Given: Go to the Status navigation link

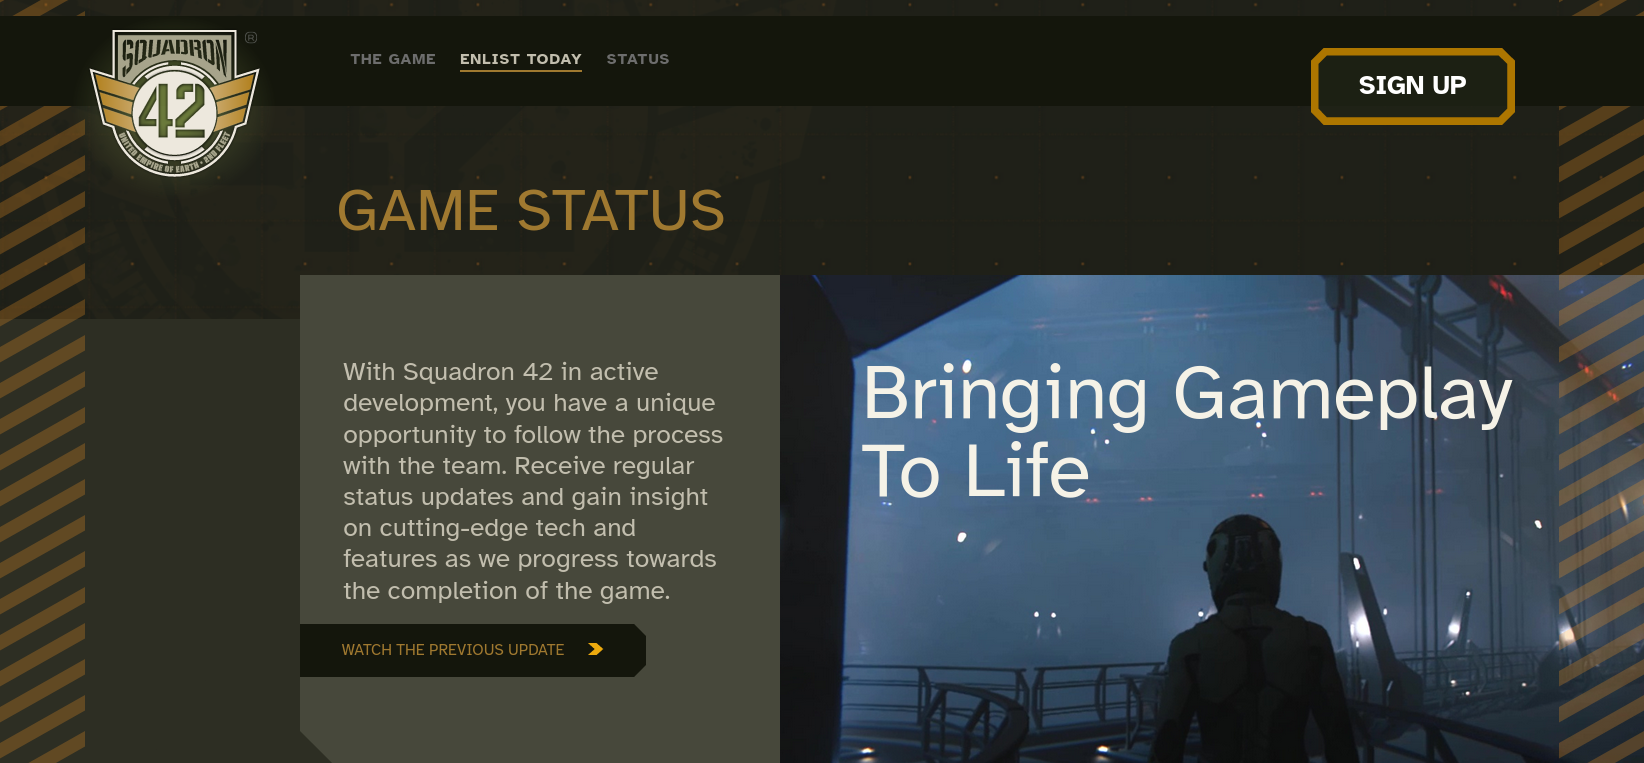Looking at the screenshot, I should click(x=638, y=59).
